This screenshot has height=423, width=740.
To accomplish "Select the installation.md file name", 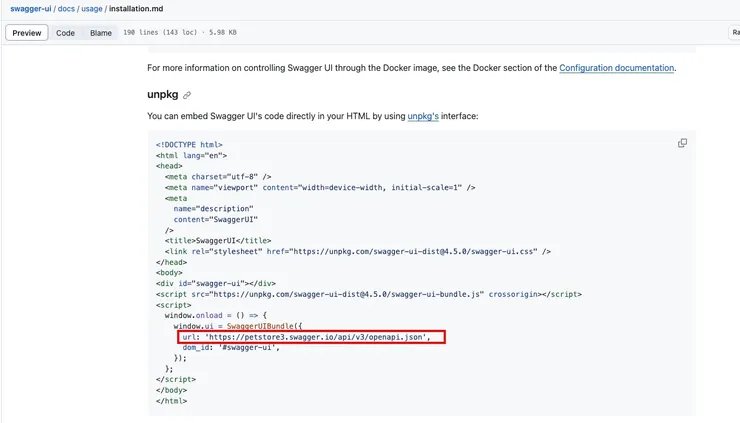I will pyautogui.click(x=136, y=8).
